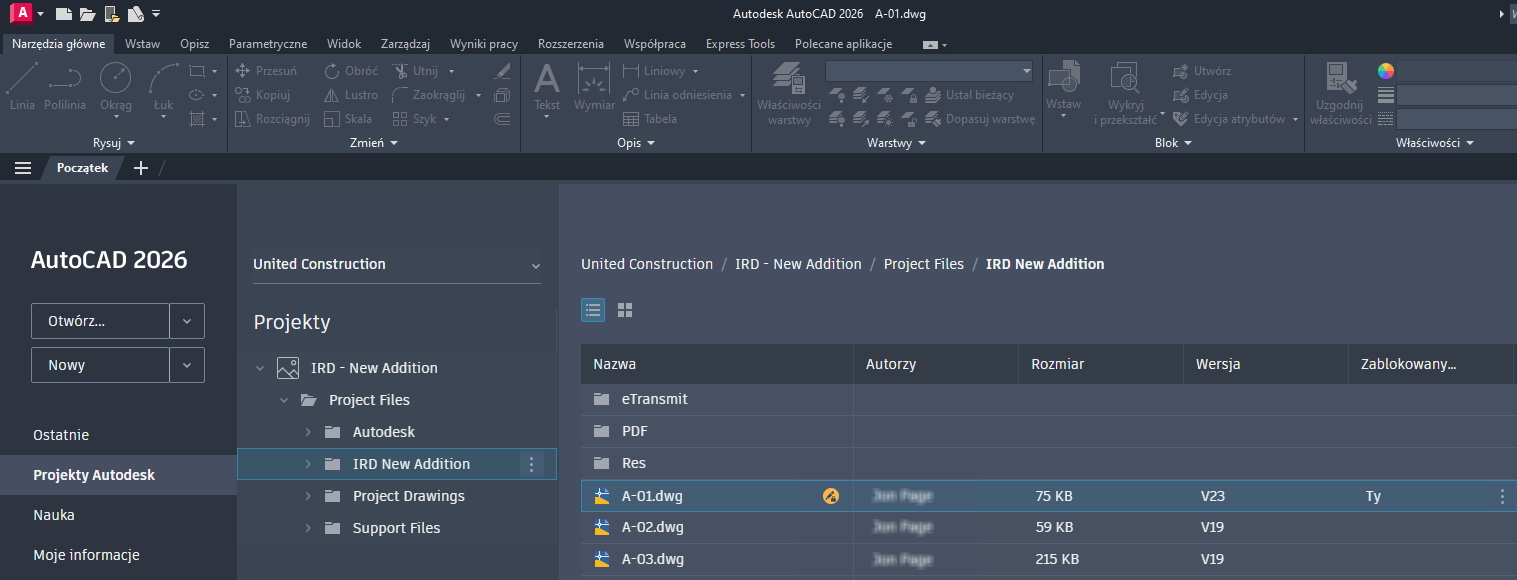This screenshot has height=580, width=1517.
Task: Expand the Project Drawings folder chevron
Action: pos(308,496)
